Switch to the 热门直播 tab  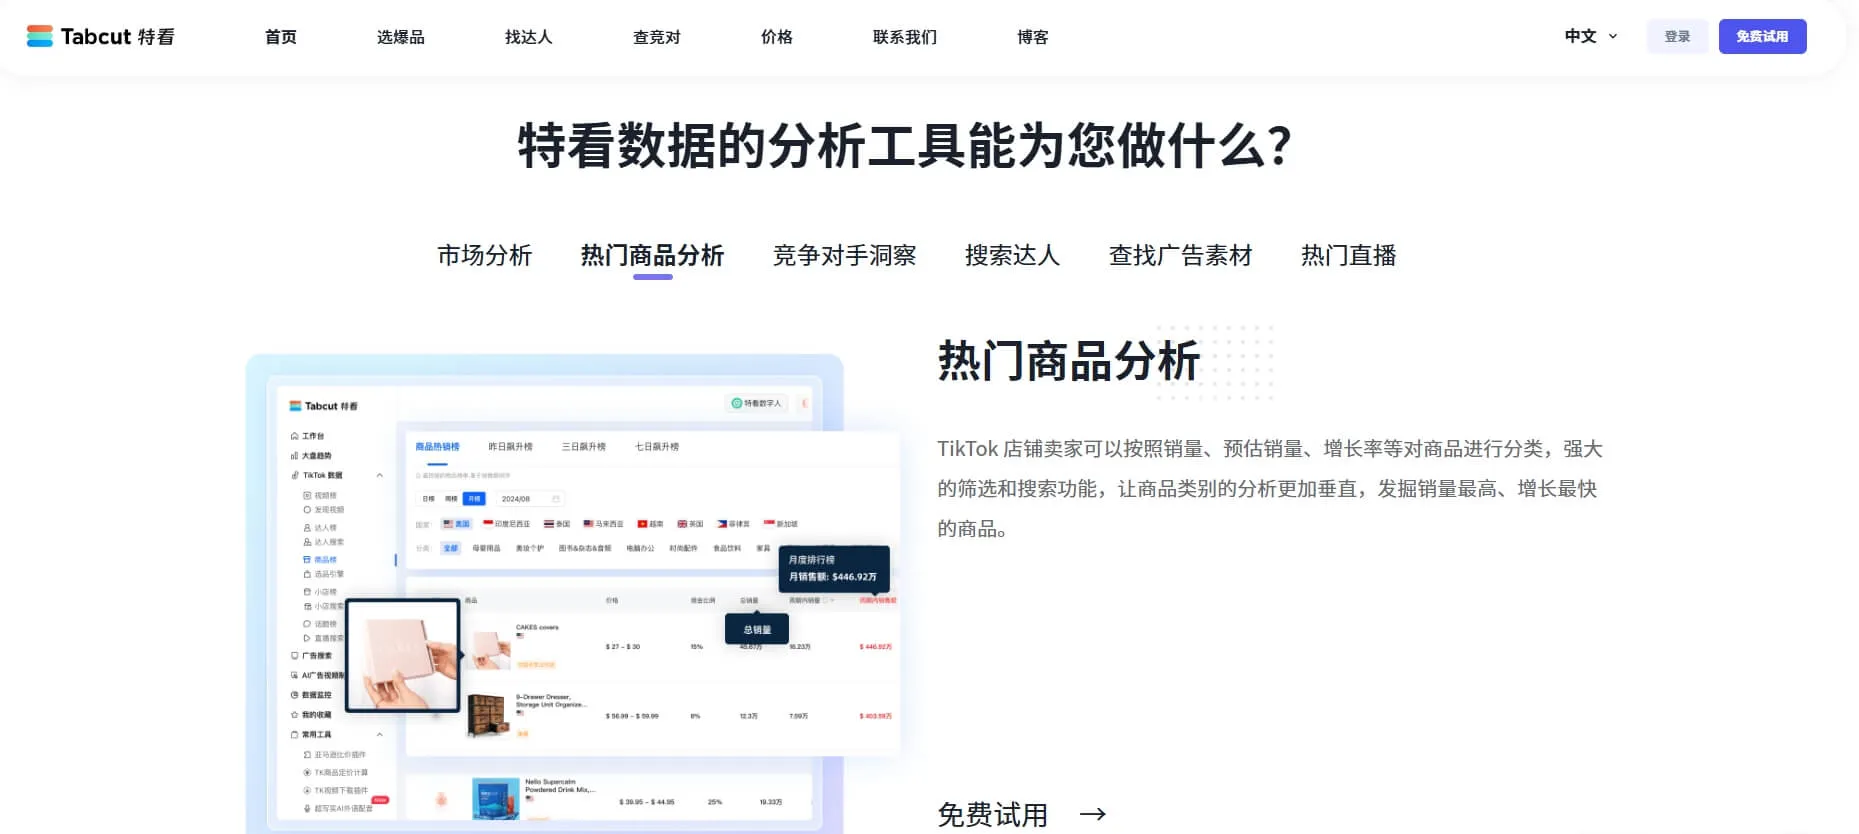tap(1349, 256)
